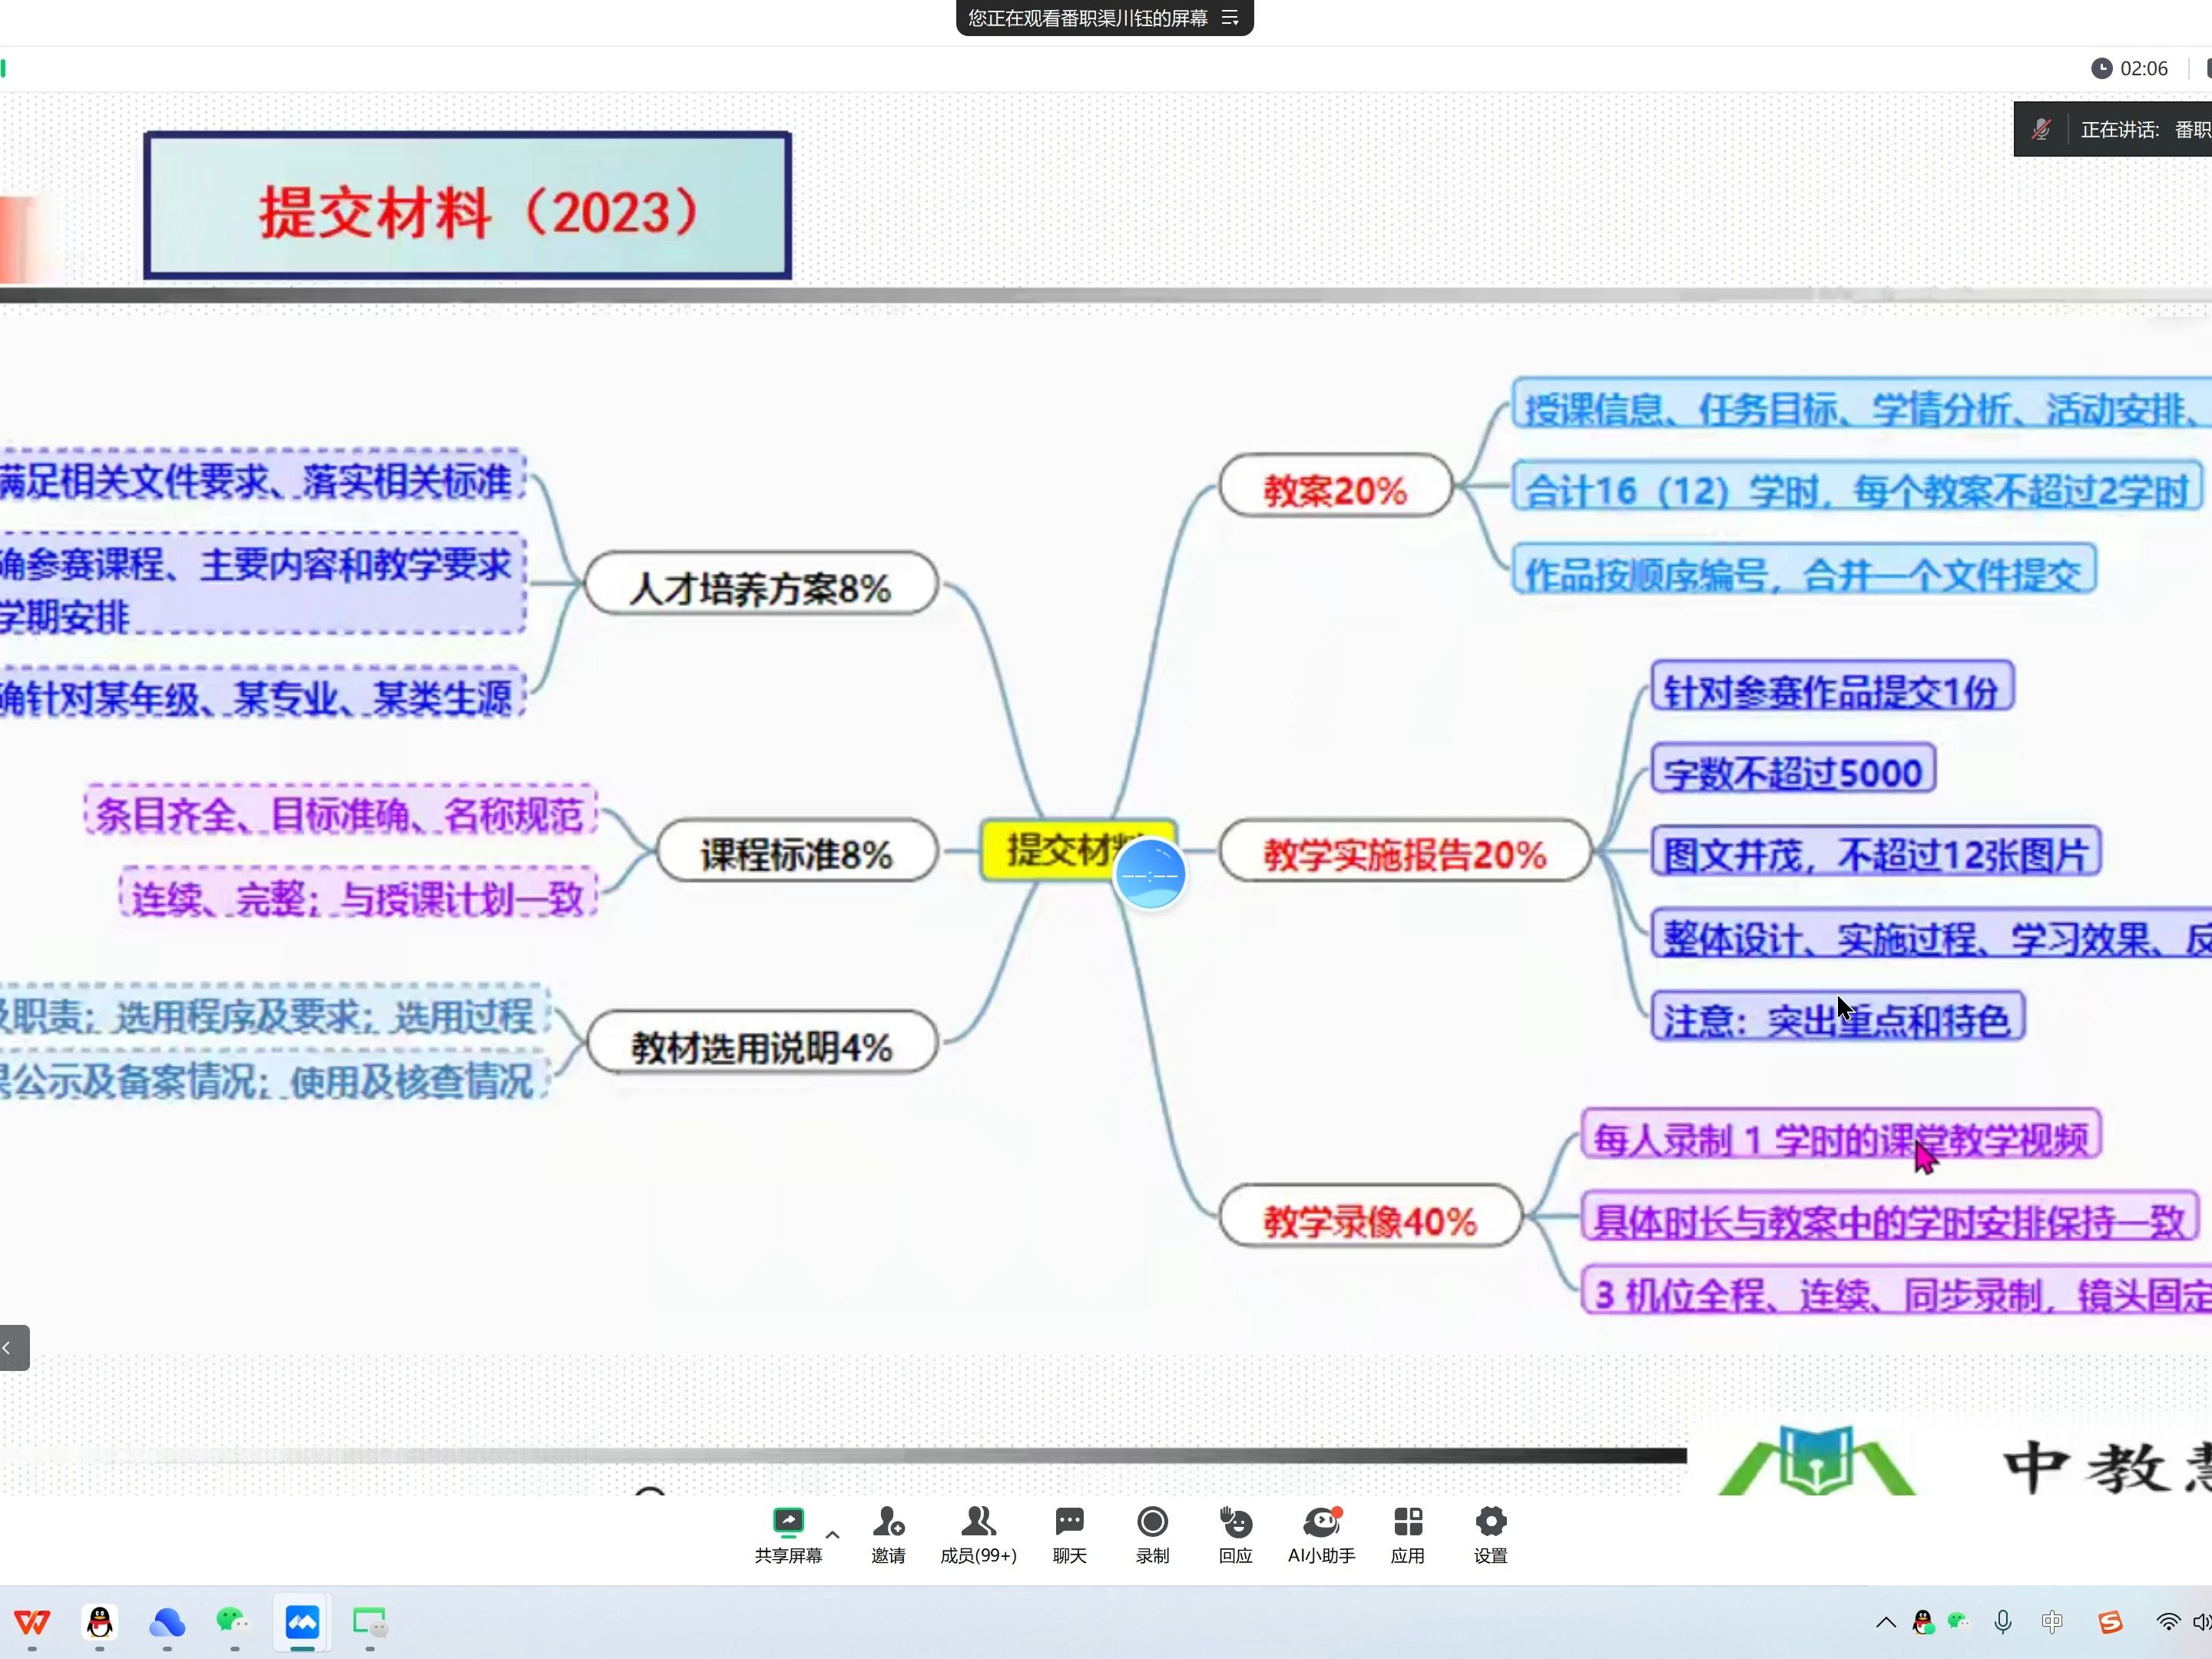Screen dimensions: 2212x1659
Task: Click the QQ tray icon
Action: pos(1922,1622)
